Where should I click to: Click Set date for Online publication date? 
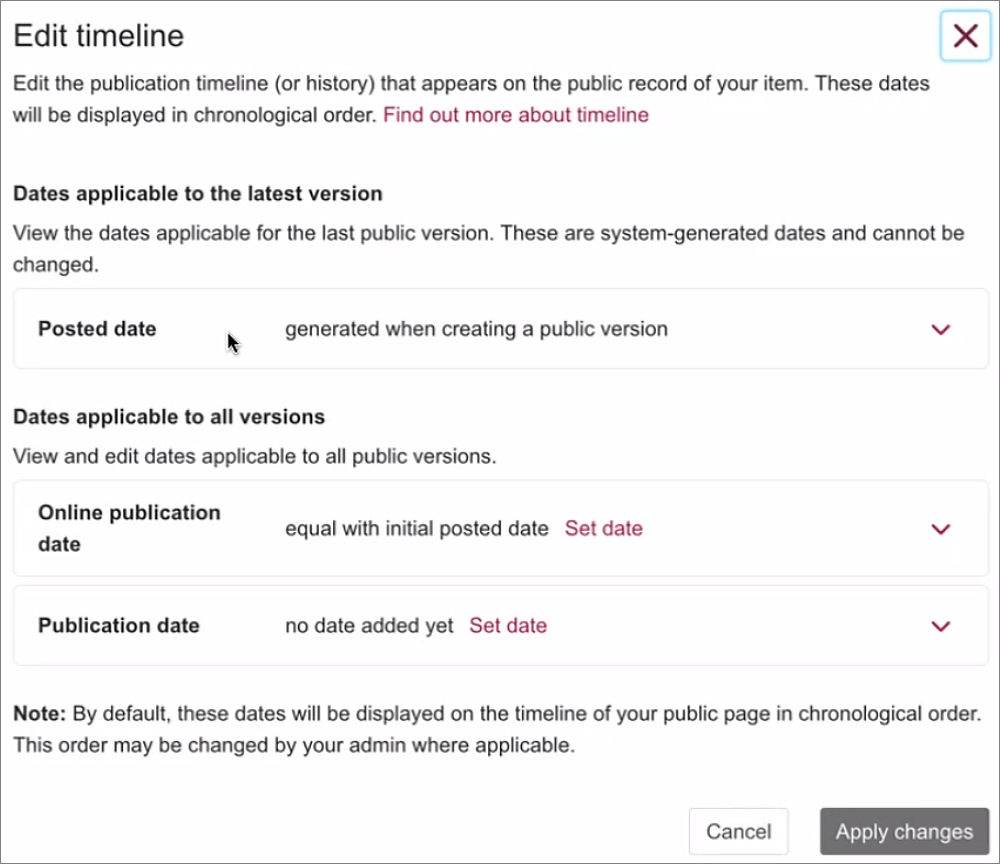pyautogui.click(x=603, y=529)
